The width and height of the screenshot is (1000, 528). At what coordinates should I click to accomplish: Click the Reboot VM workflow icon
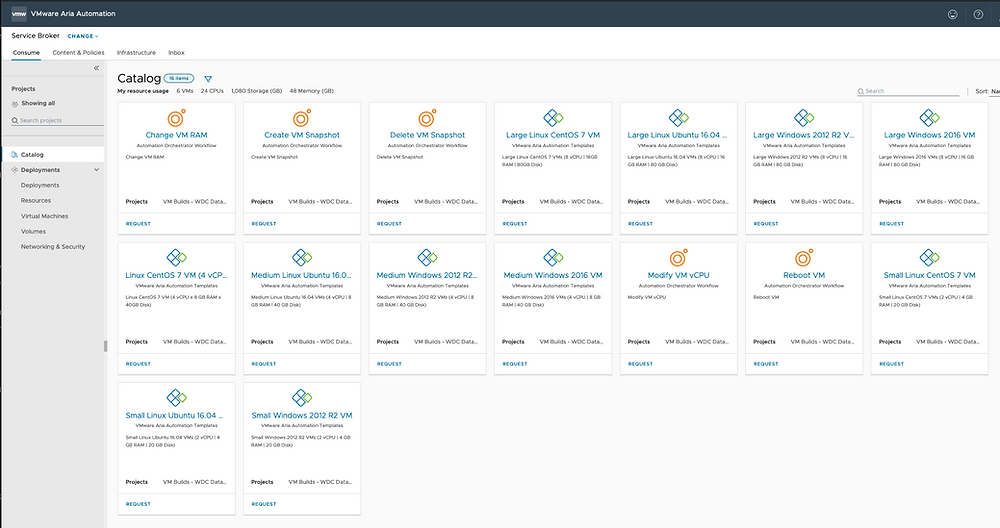[804, 258]
